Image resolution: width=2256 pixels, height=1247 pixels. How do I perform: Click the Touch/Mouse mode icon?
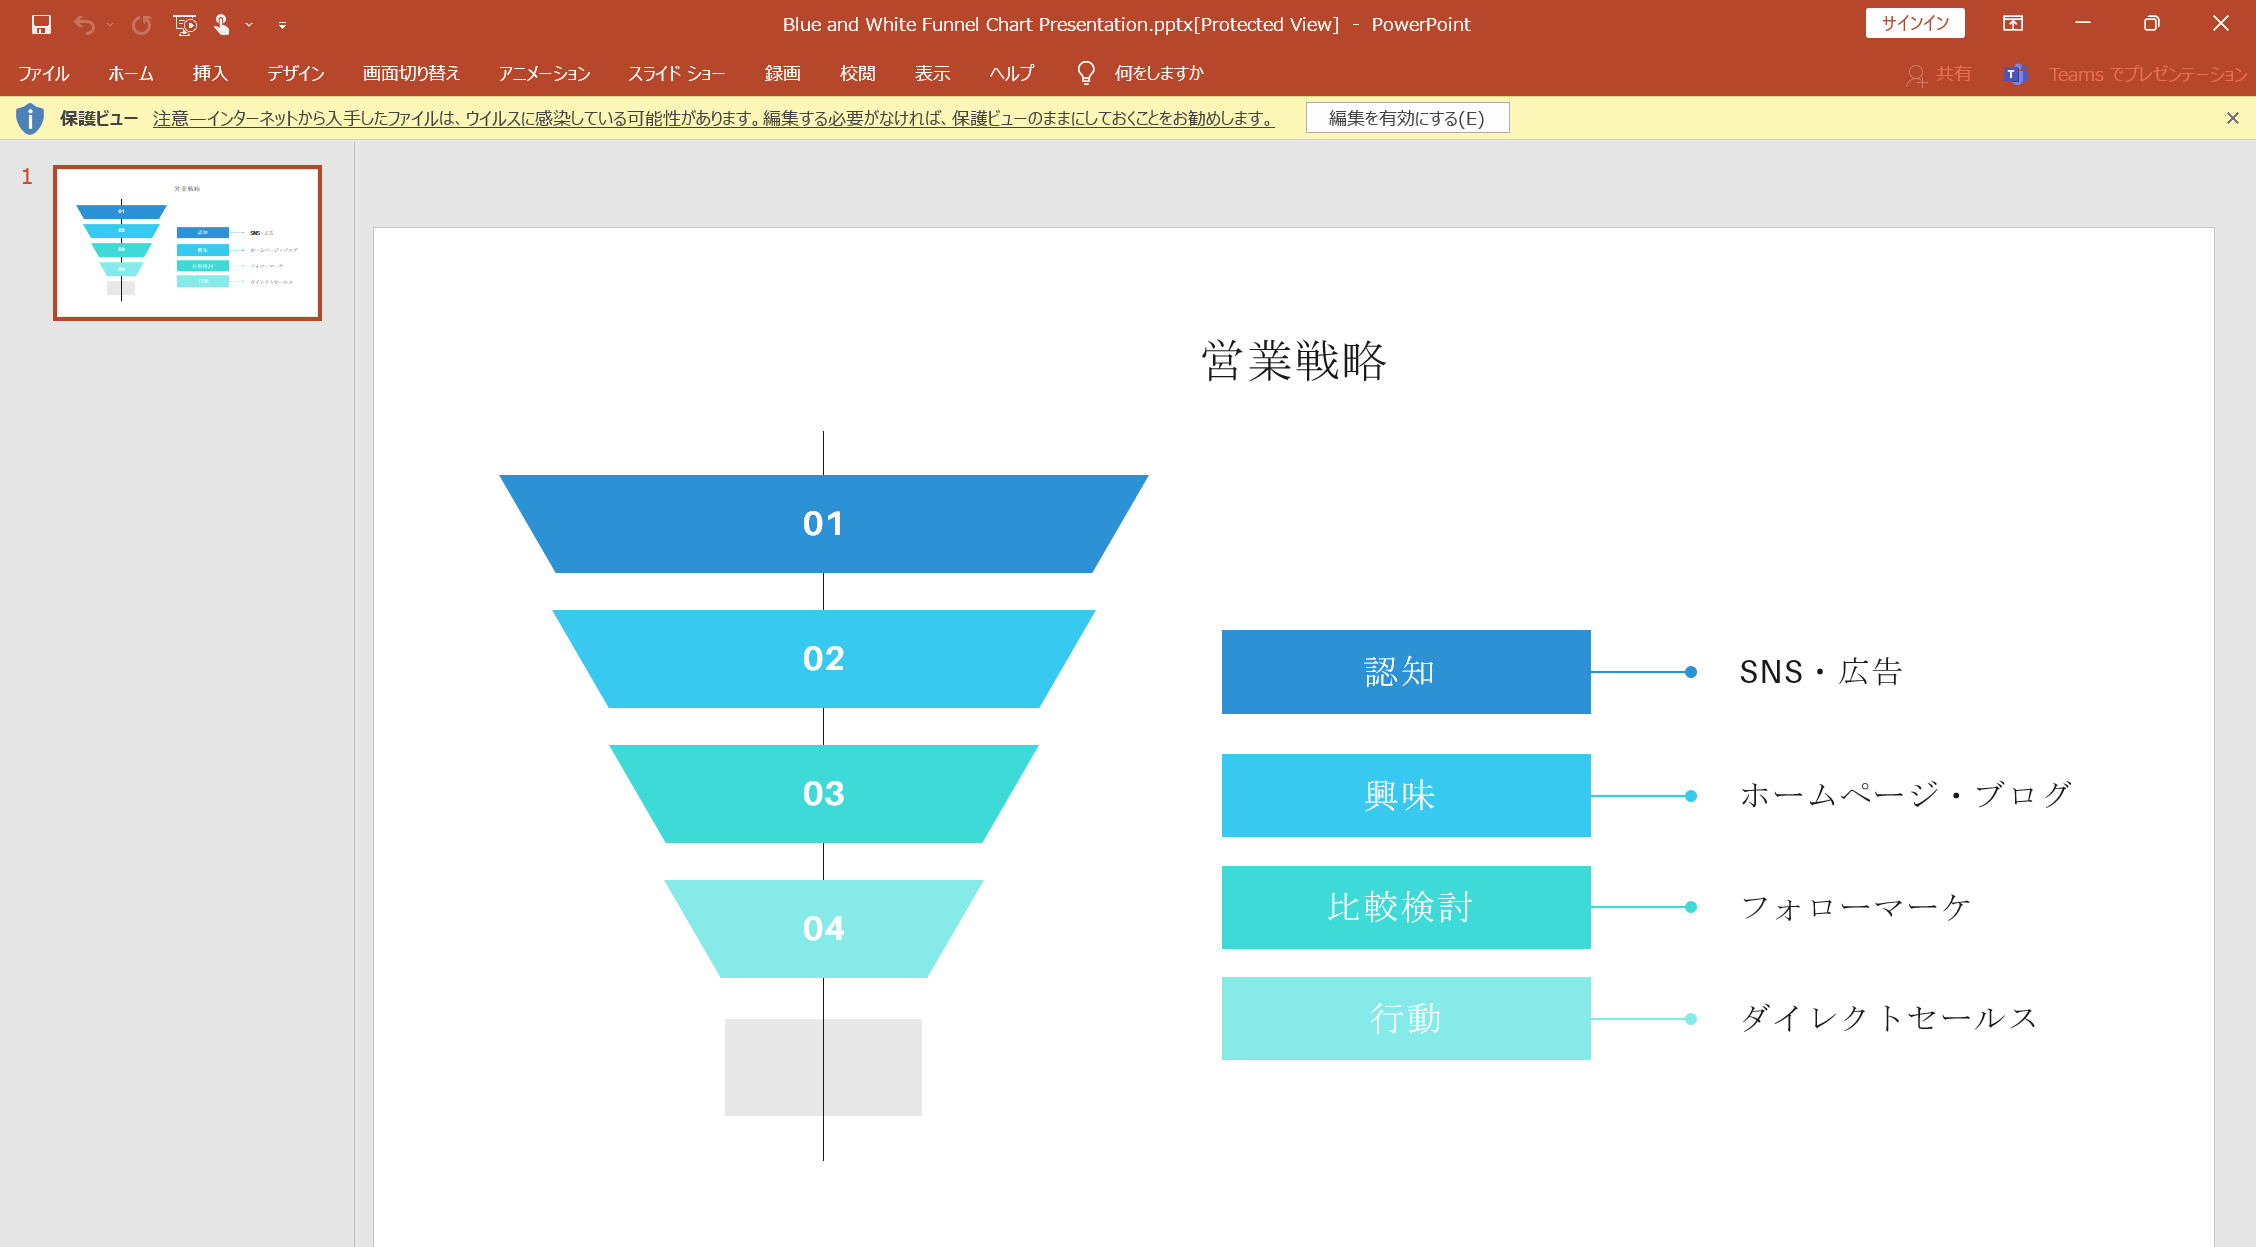coord(222,24)
